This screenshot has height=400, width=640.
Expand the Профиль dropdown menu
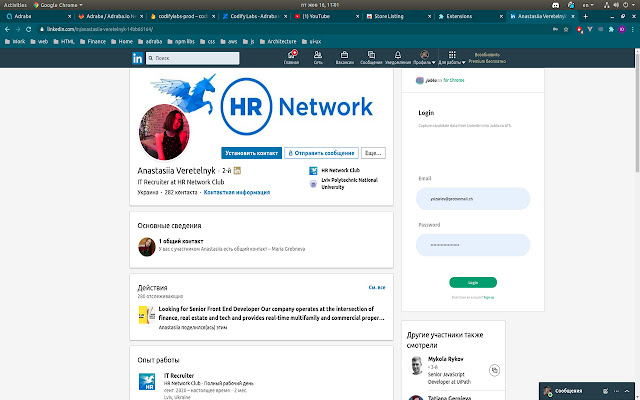click(x=424, y=58)
